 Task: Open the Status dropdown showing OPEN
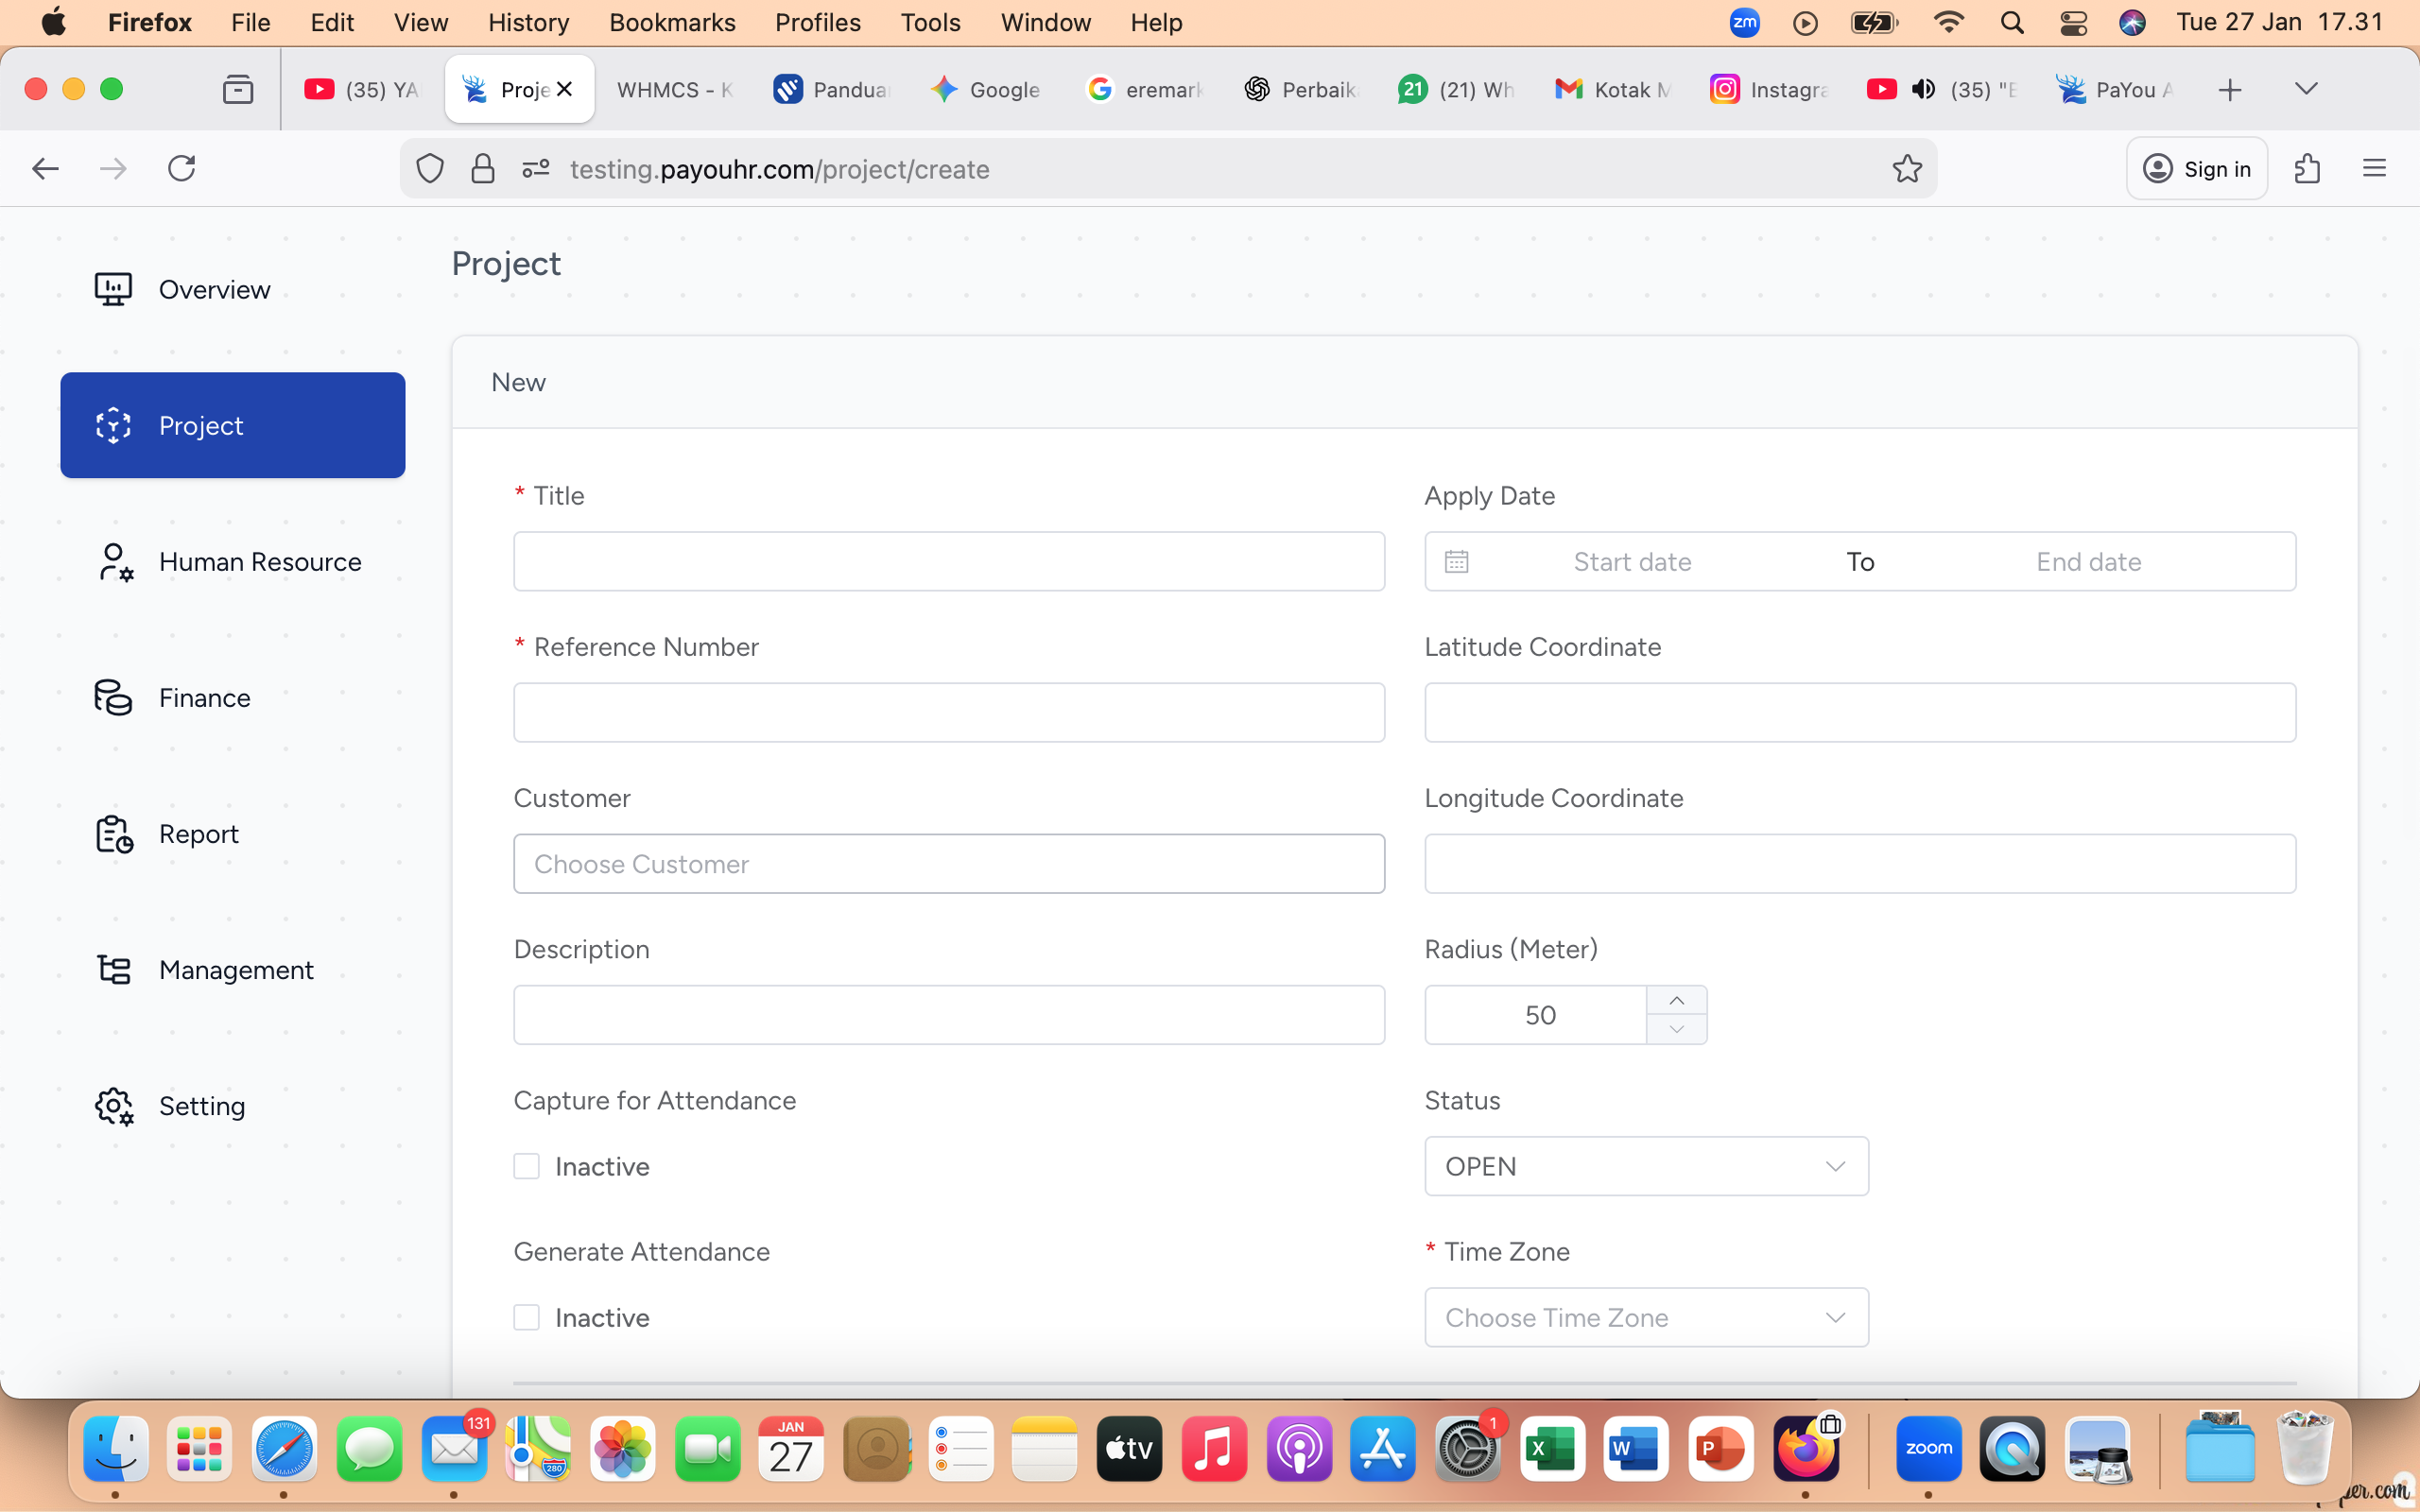click(1645, 1166)
